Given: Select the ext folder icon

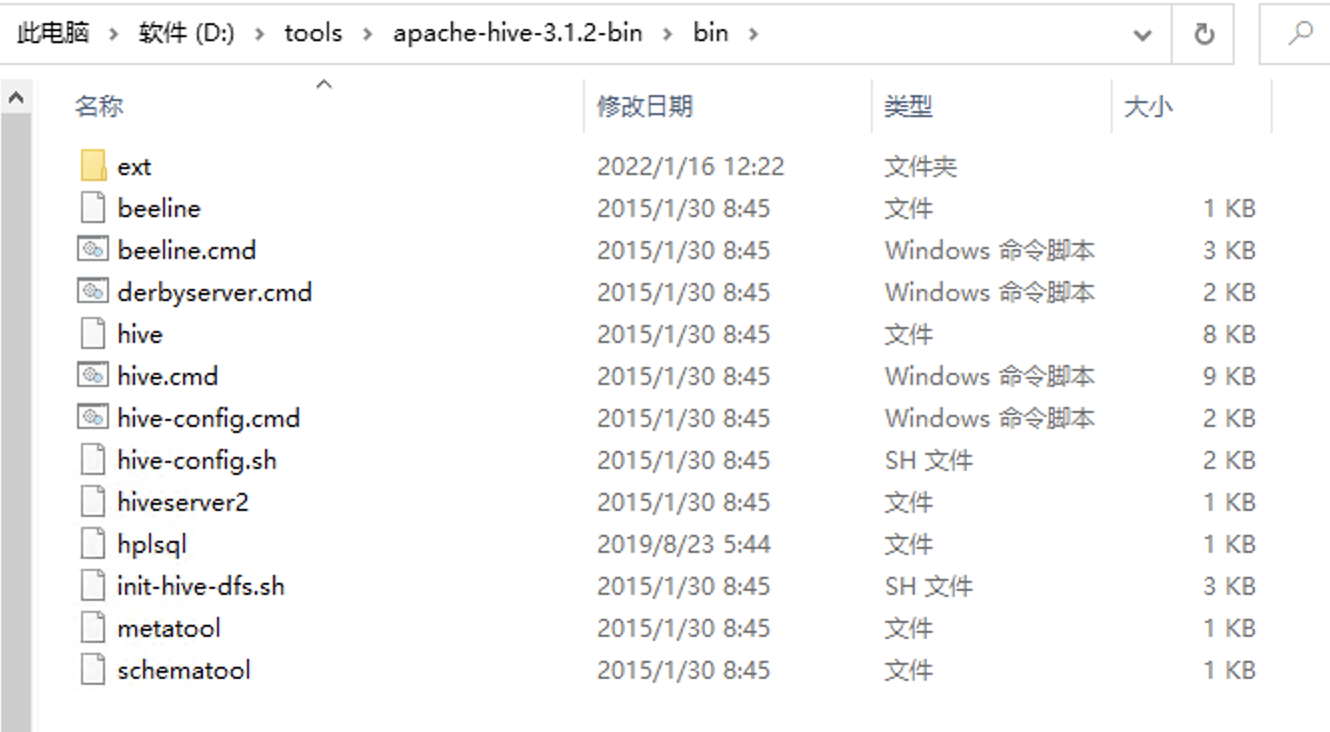Looking at the screenshot, I should click(92, 166).
